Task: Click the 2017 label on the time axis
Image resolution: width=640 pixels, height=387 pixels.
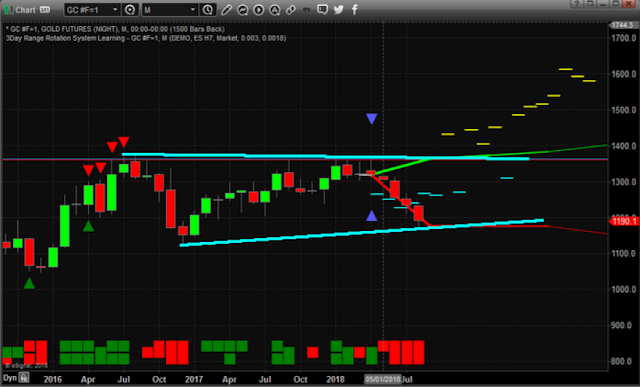Action: [x=194, y=379]
